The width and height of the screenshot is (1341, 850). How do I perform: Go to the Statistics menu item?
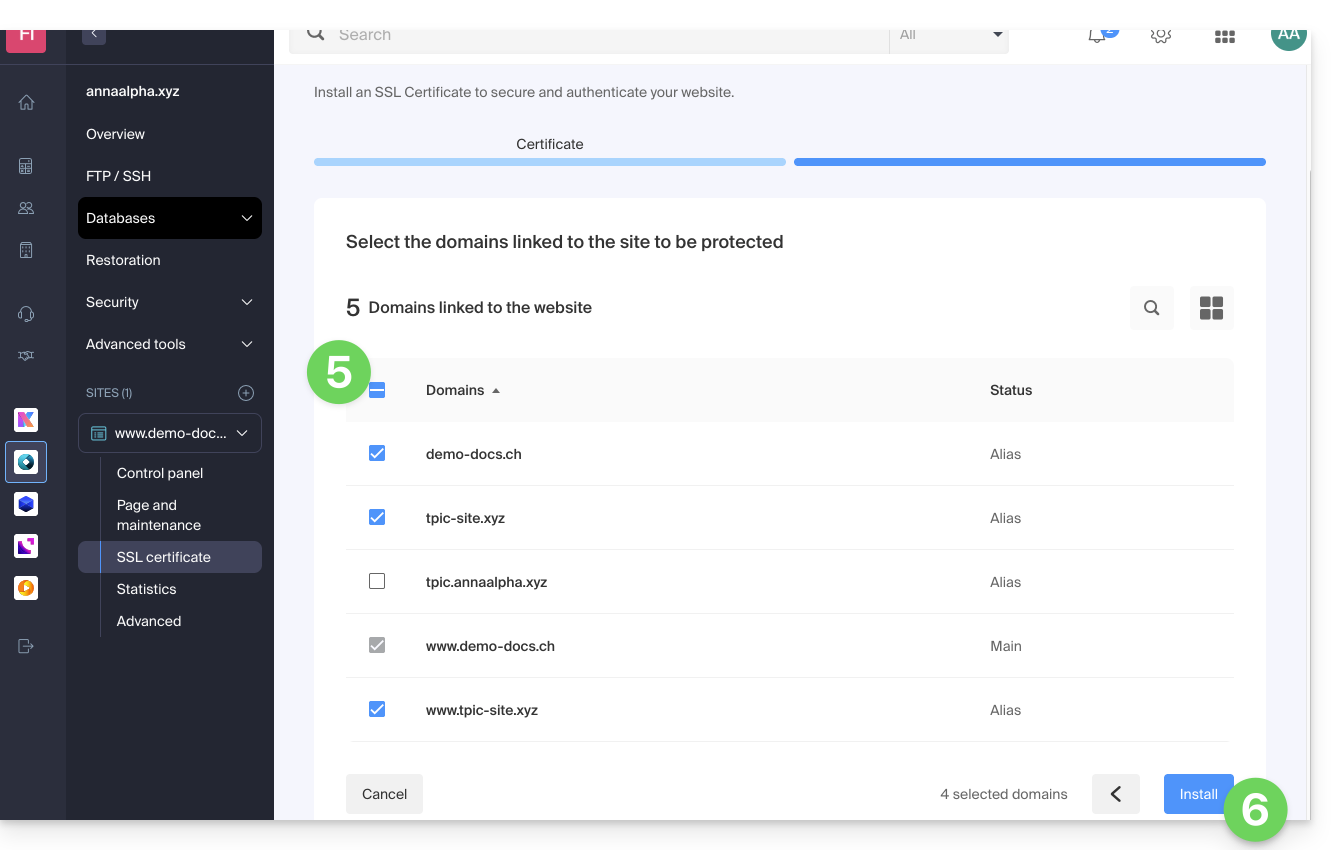pos(146,589)
